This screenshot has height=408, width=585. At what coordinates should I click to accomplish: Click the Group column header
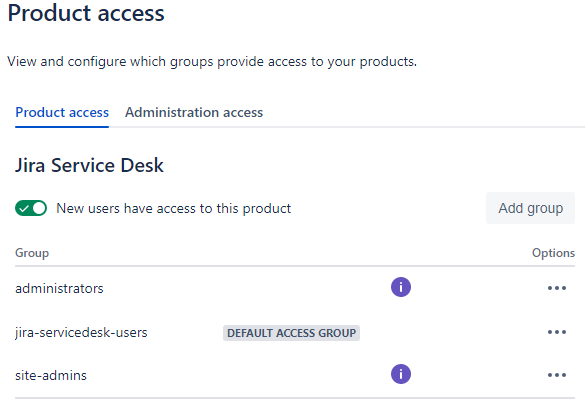point(32,253)
